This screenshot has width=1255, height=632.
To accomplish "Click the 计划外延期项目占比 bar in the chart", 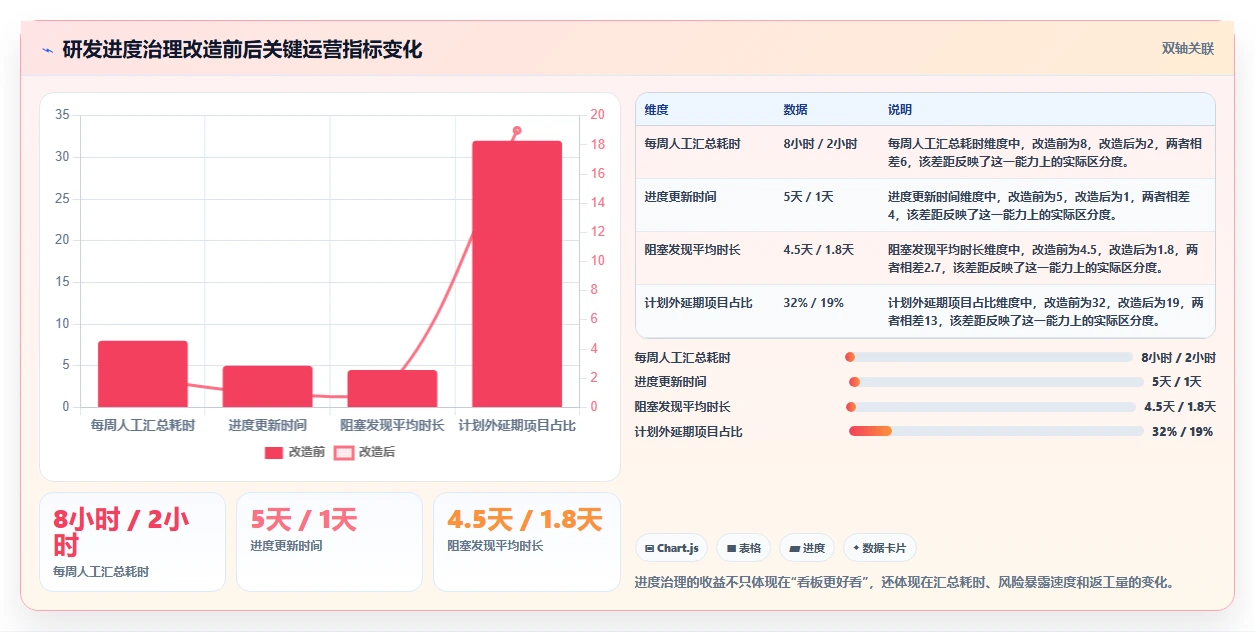I will [x=517, y=274].
